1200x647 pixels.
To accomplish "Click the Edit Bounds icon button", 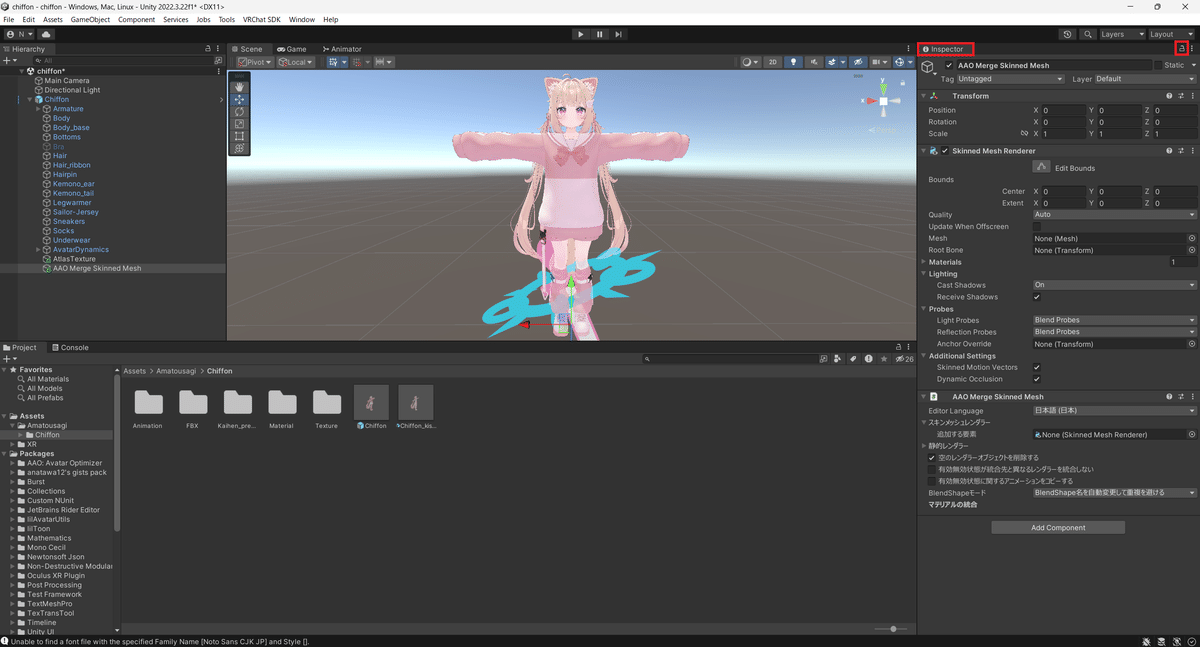I will pyautogui.click(x=1042, y=167).
